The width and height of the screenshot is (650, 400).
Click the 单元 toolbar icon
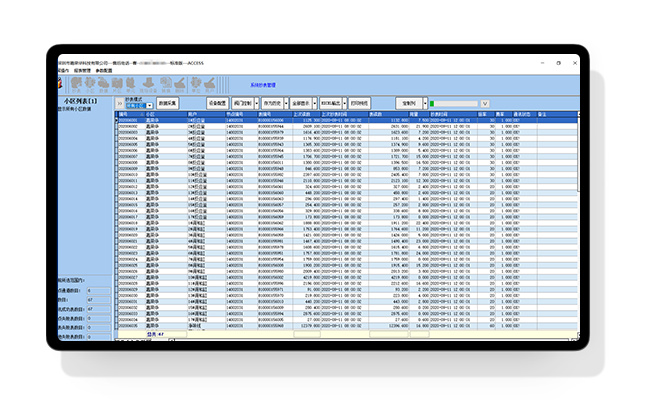coord(131,85)
